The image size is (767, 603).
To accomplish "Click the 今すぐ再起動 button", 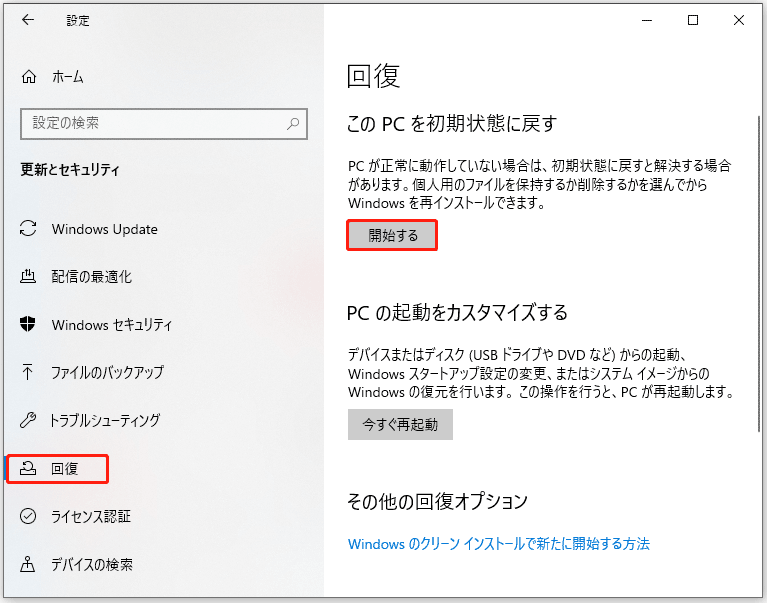I will 400,424.
